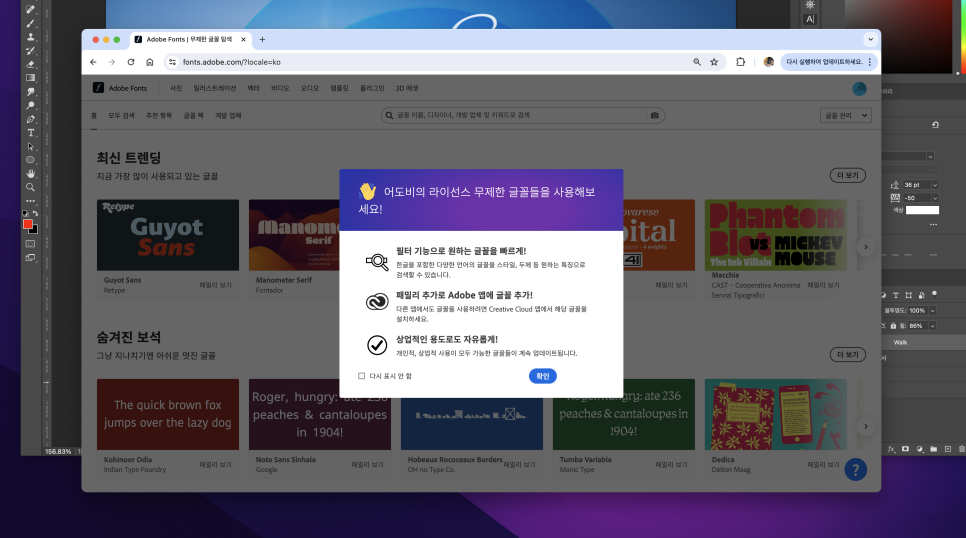
Task: Open fill 86% dropdown in Layers panel
Action: [932, 325]
